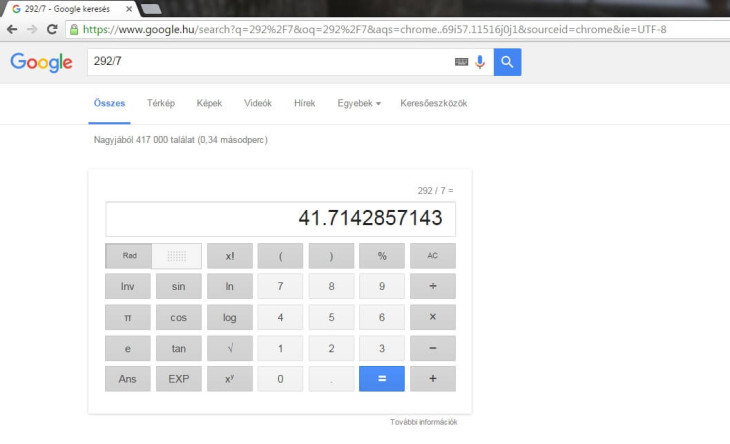
Task: Click the sin key
Action: 179,286
